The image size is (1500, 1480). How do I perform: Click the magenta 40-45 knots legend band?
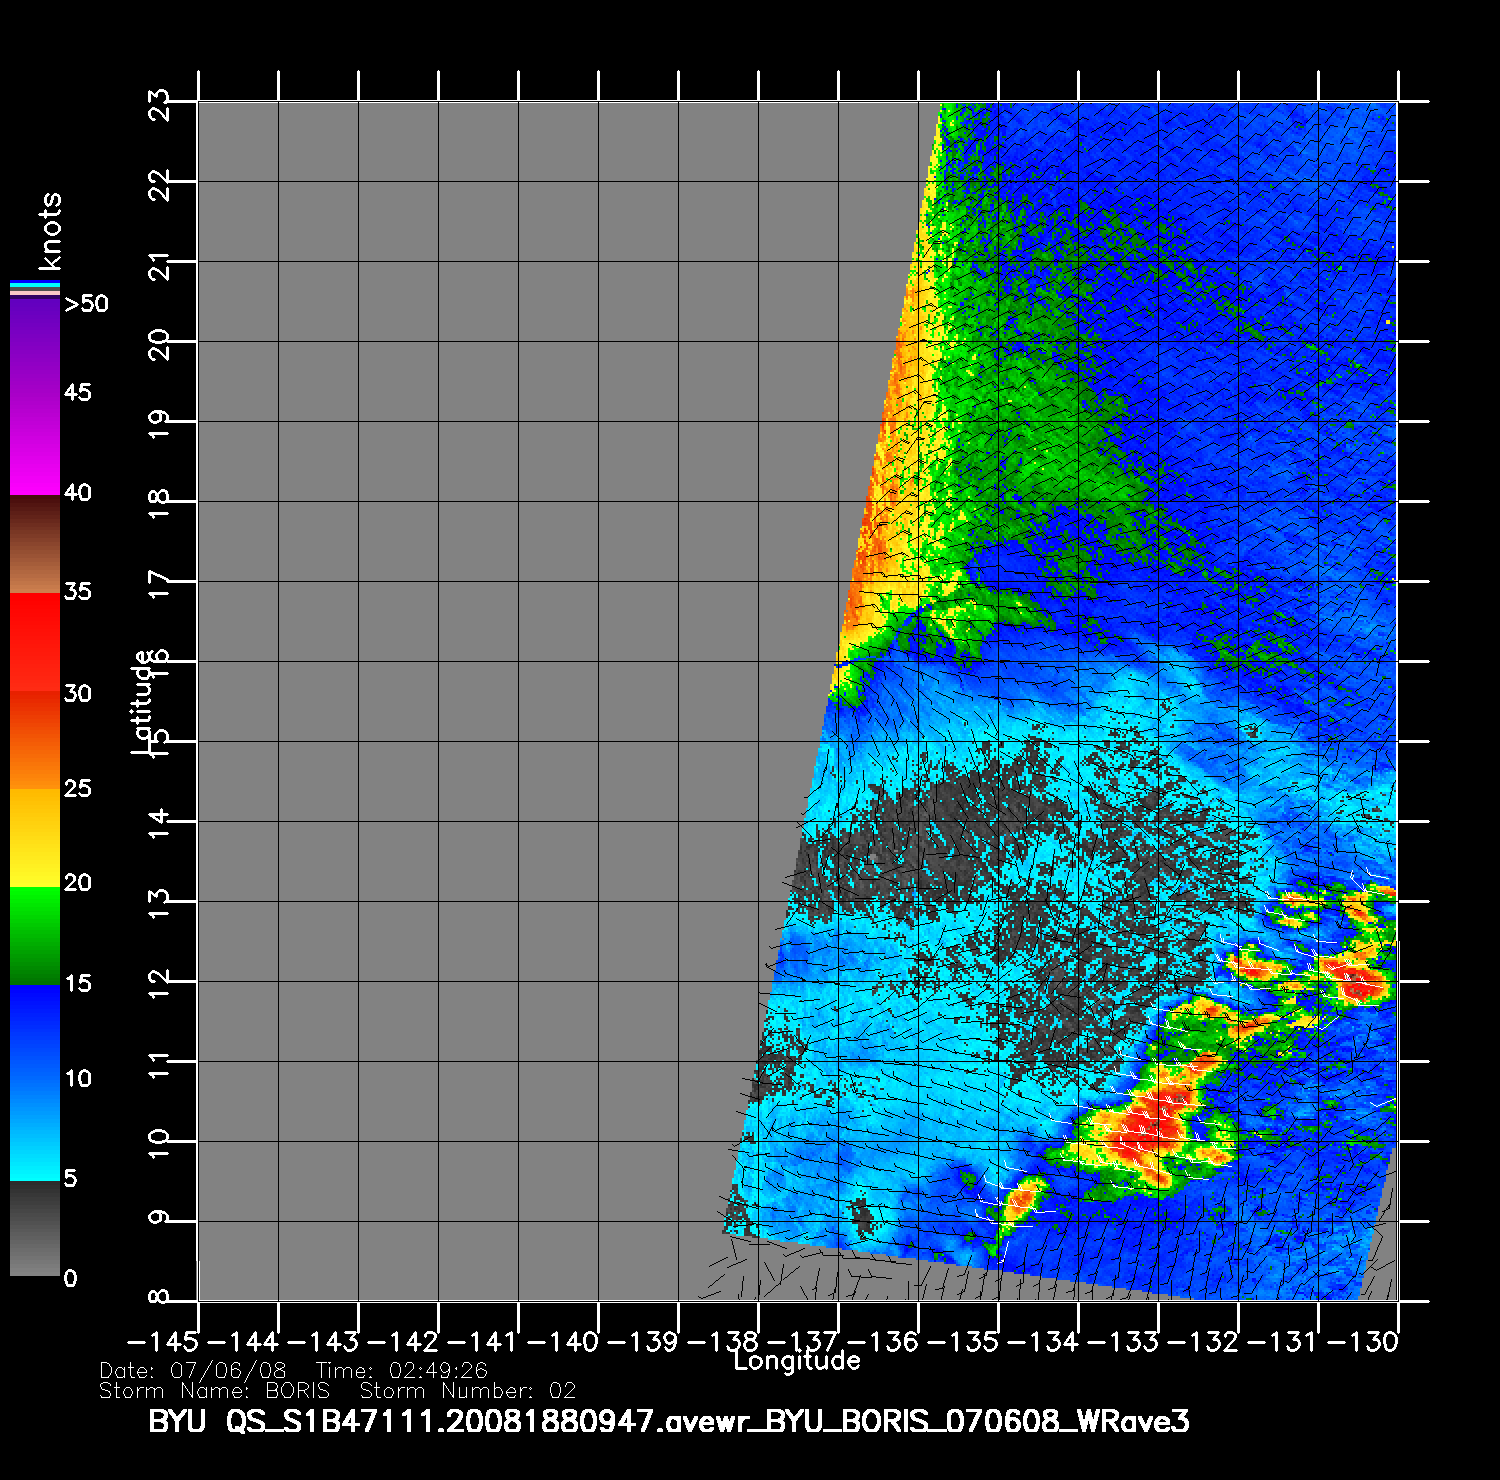(x=34, y=445)
